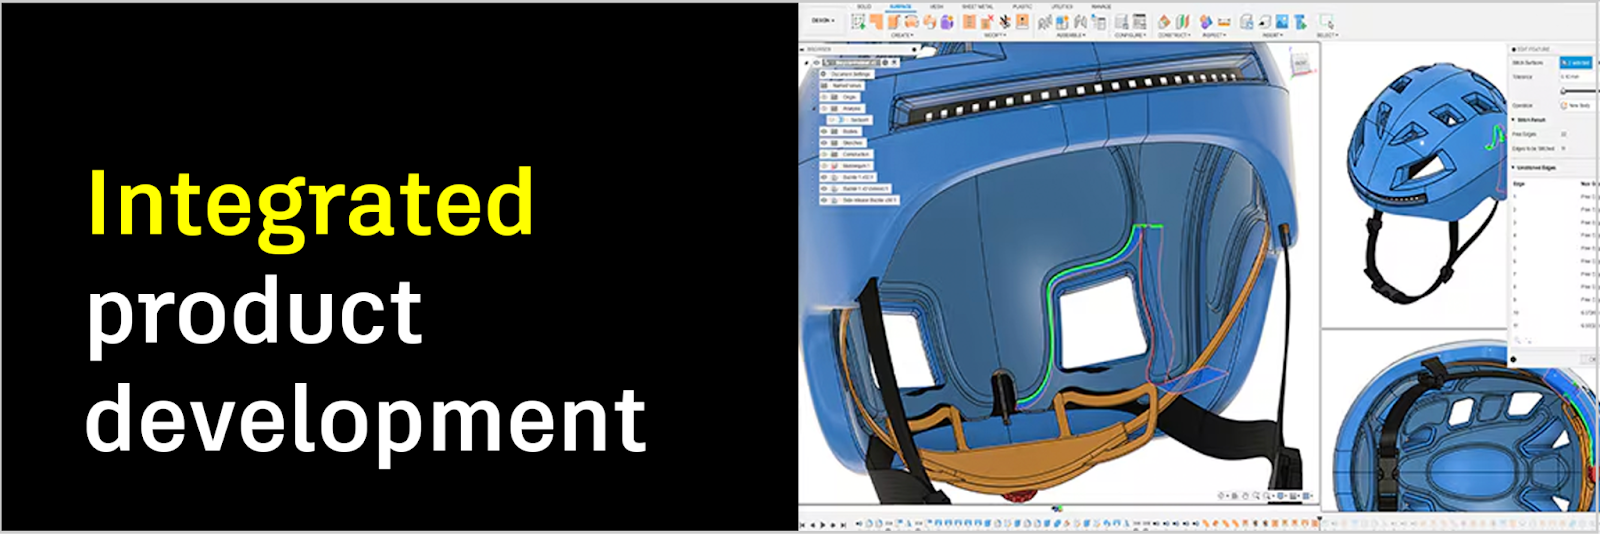Select Document Settings in browser tree
The height and width of the screenshot is (534, 1600).
click(847, 74)
